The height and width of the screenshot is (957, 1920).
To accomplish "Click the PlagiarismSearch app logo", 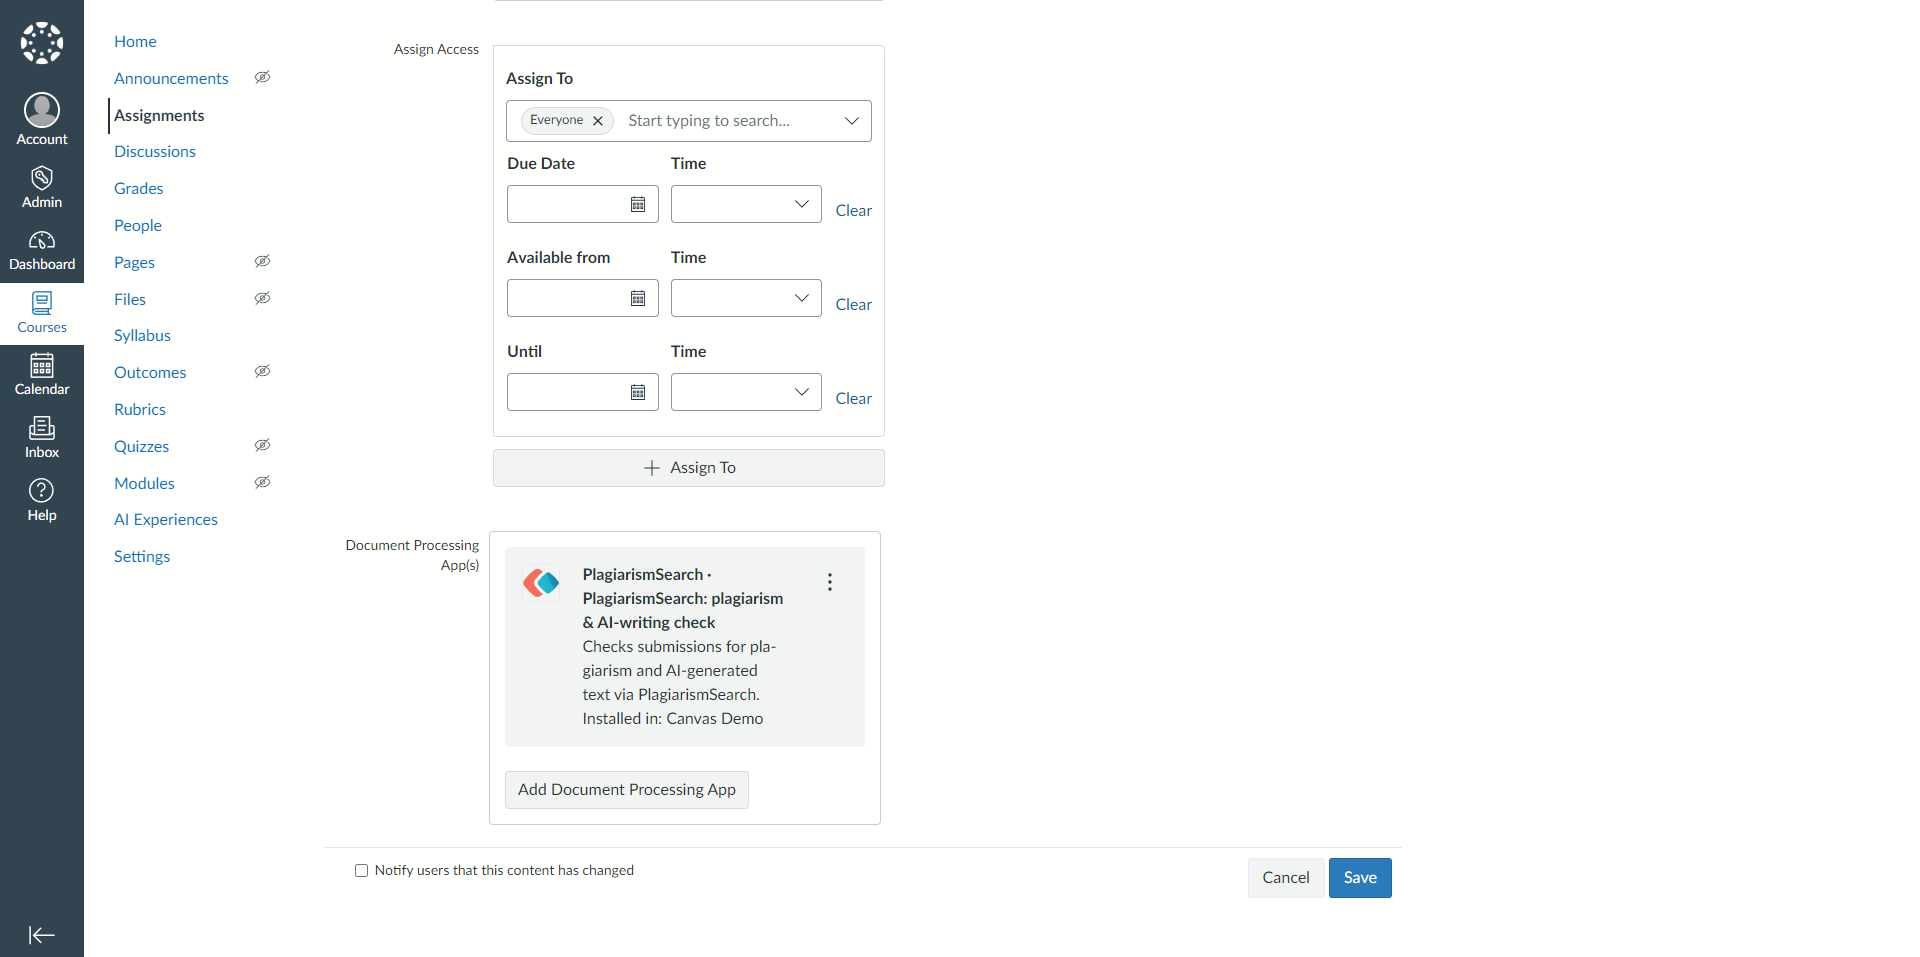I will pyautogui.click(x=542, y=582).
